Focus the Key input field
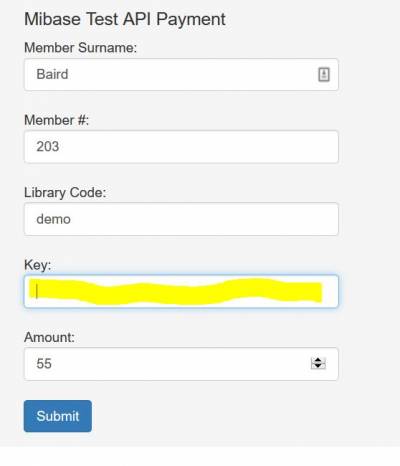This screenshot has width=400, height=466. pos(181,291)
